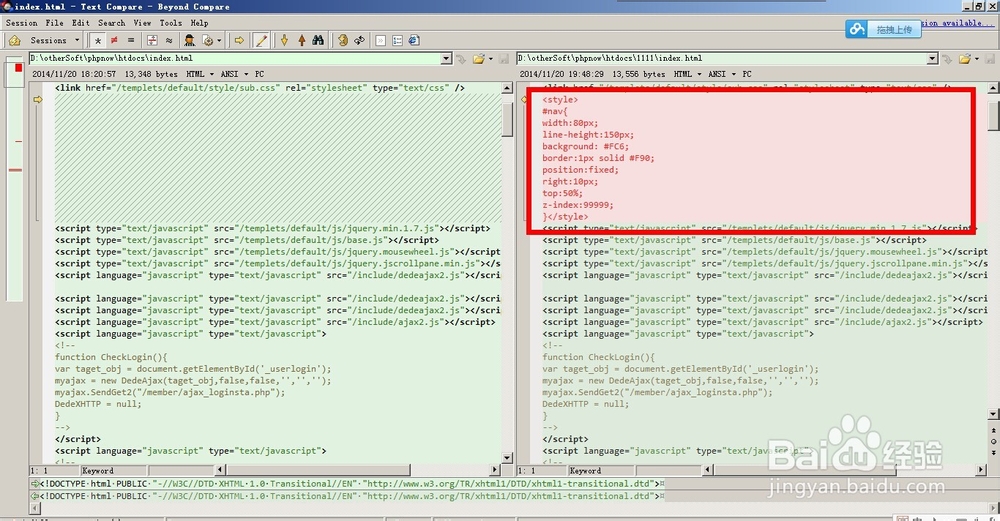Open the View menu
Screen dimensions: 1000x521
click(142, 23)
